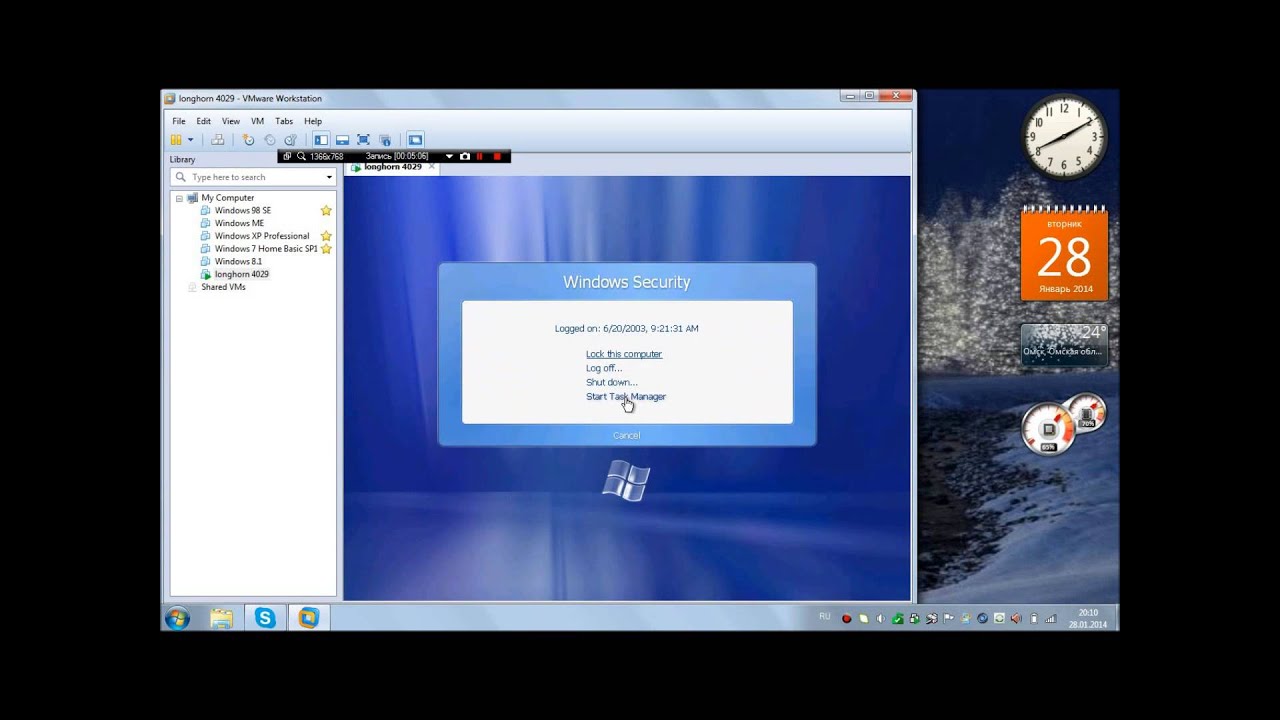Toggle favorite star for Windows 7 Home Basic
This screenshot has height=720, width=1280.
pyautogui.click(x=326, y=249)
